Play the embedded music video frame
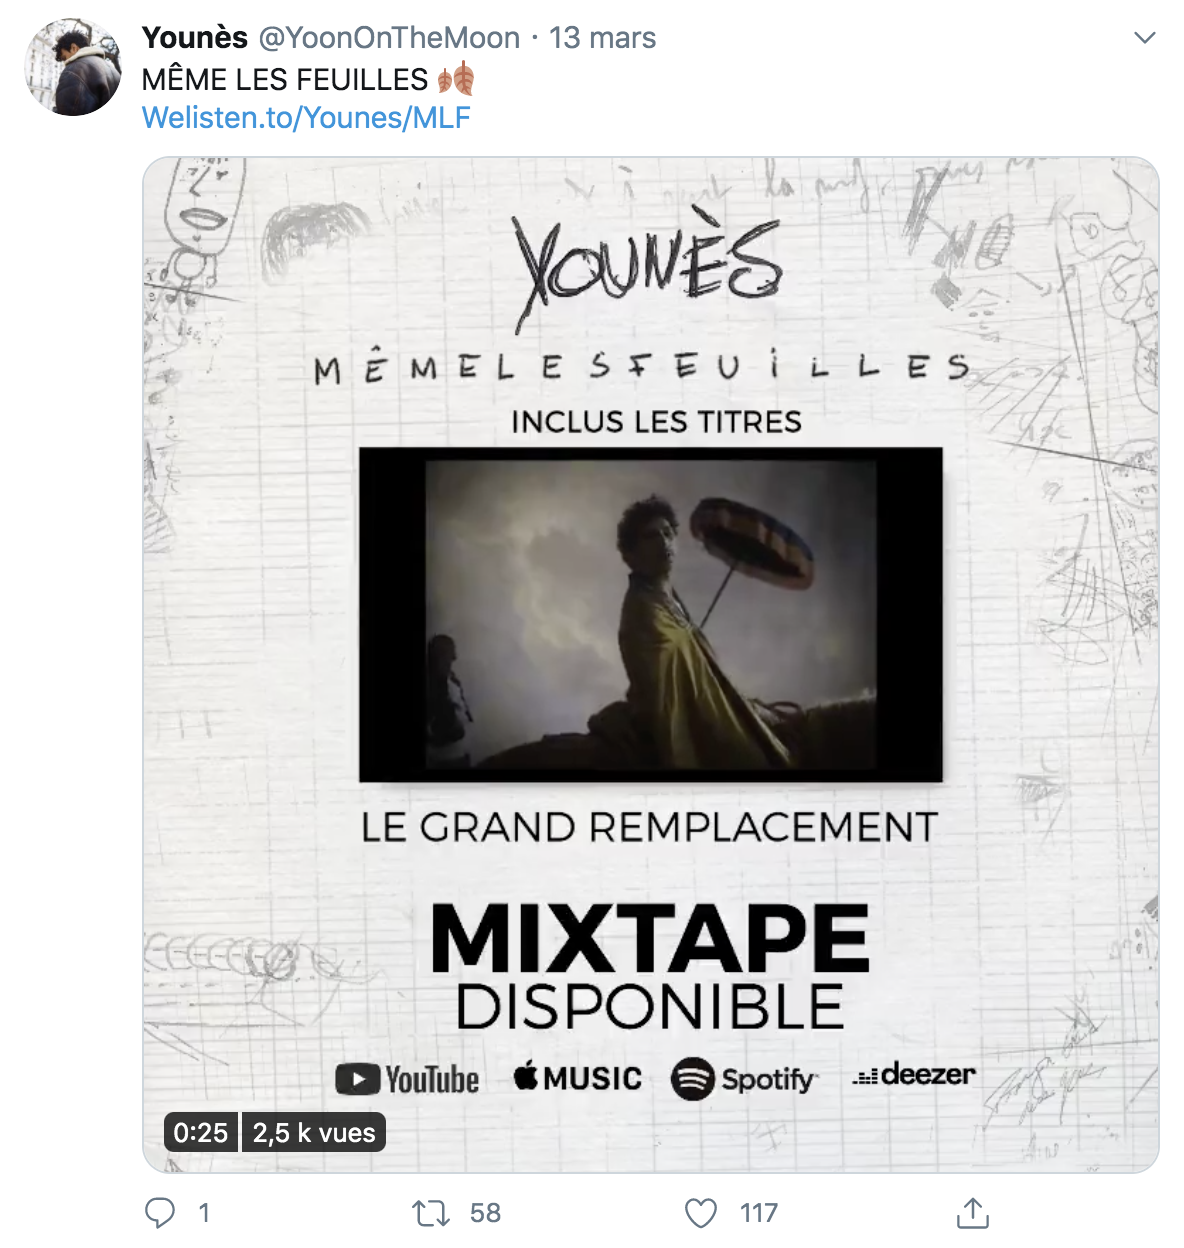 pyautogui.click(x=651, y=615)
